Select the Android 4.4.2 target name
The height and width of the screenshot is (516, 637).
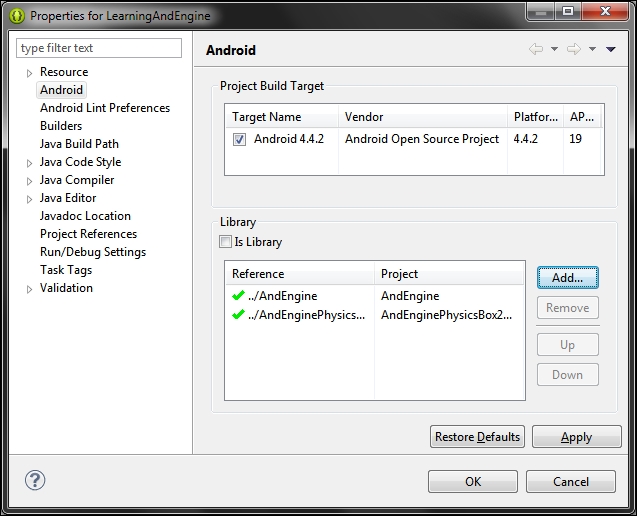point(289,139)
